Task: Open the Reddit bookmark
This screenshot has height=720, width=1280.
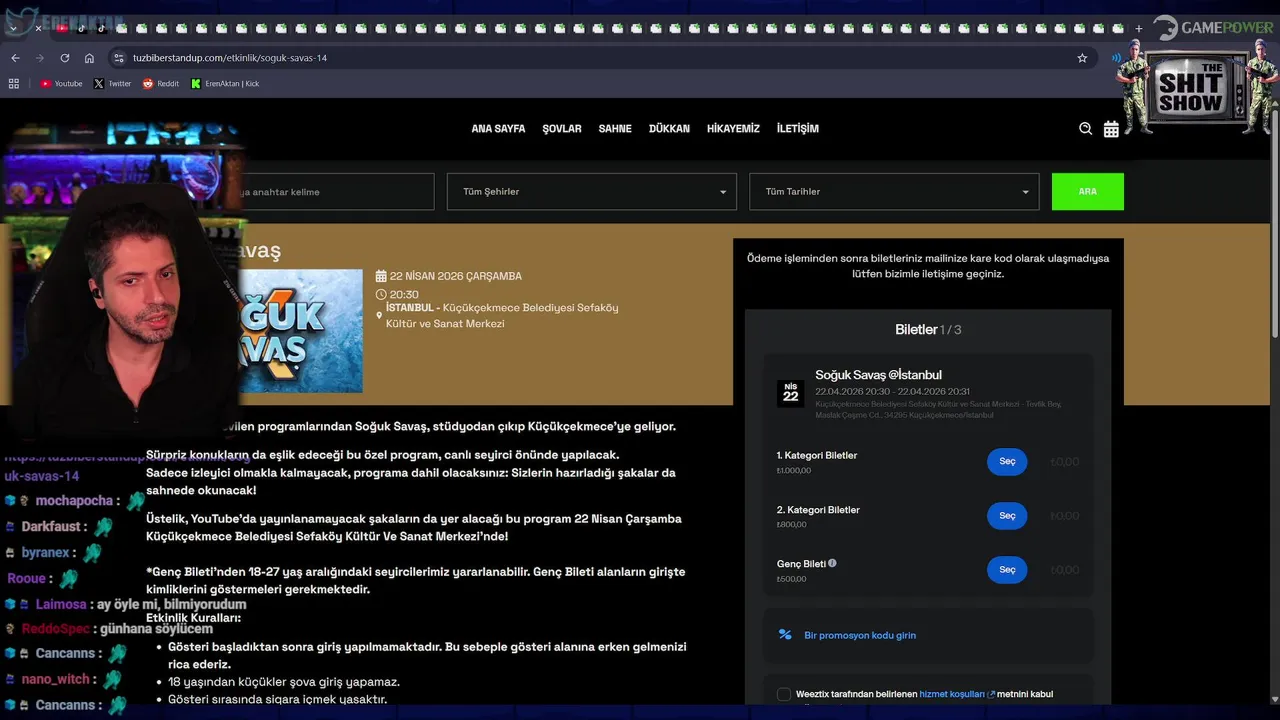Action: point(160,84)
